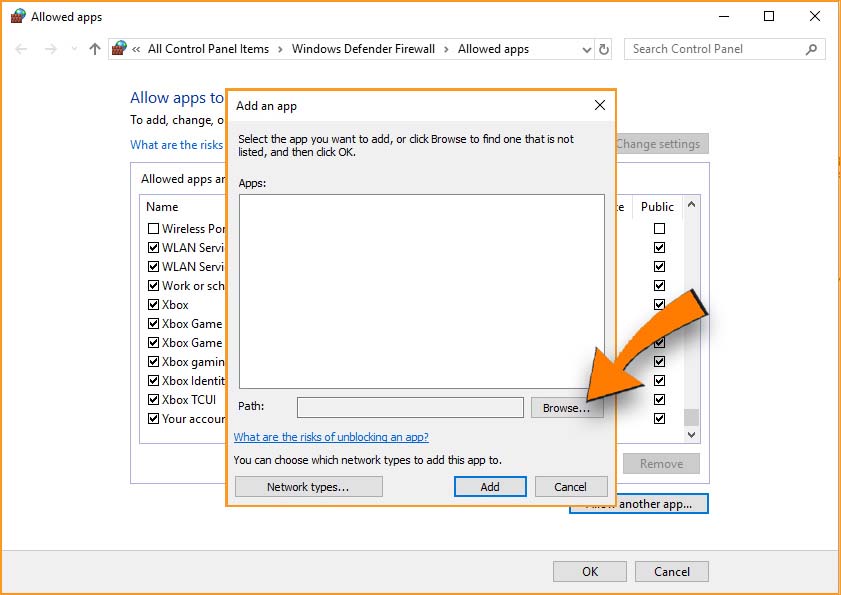Refresh the Allowed apps address bar
Image resolution: width=841 pixels, height=595 pixels.
click(604, 49)
